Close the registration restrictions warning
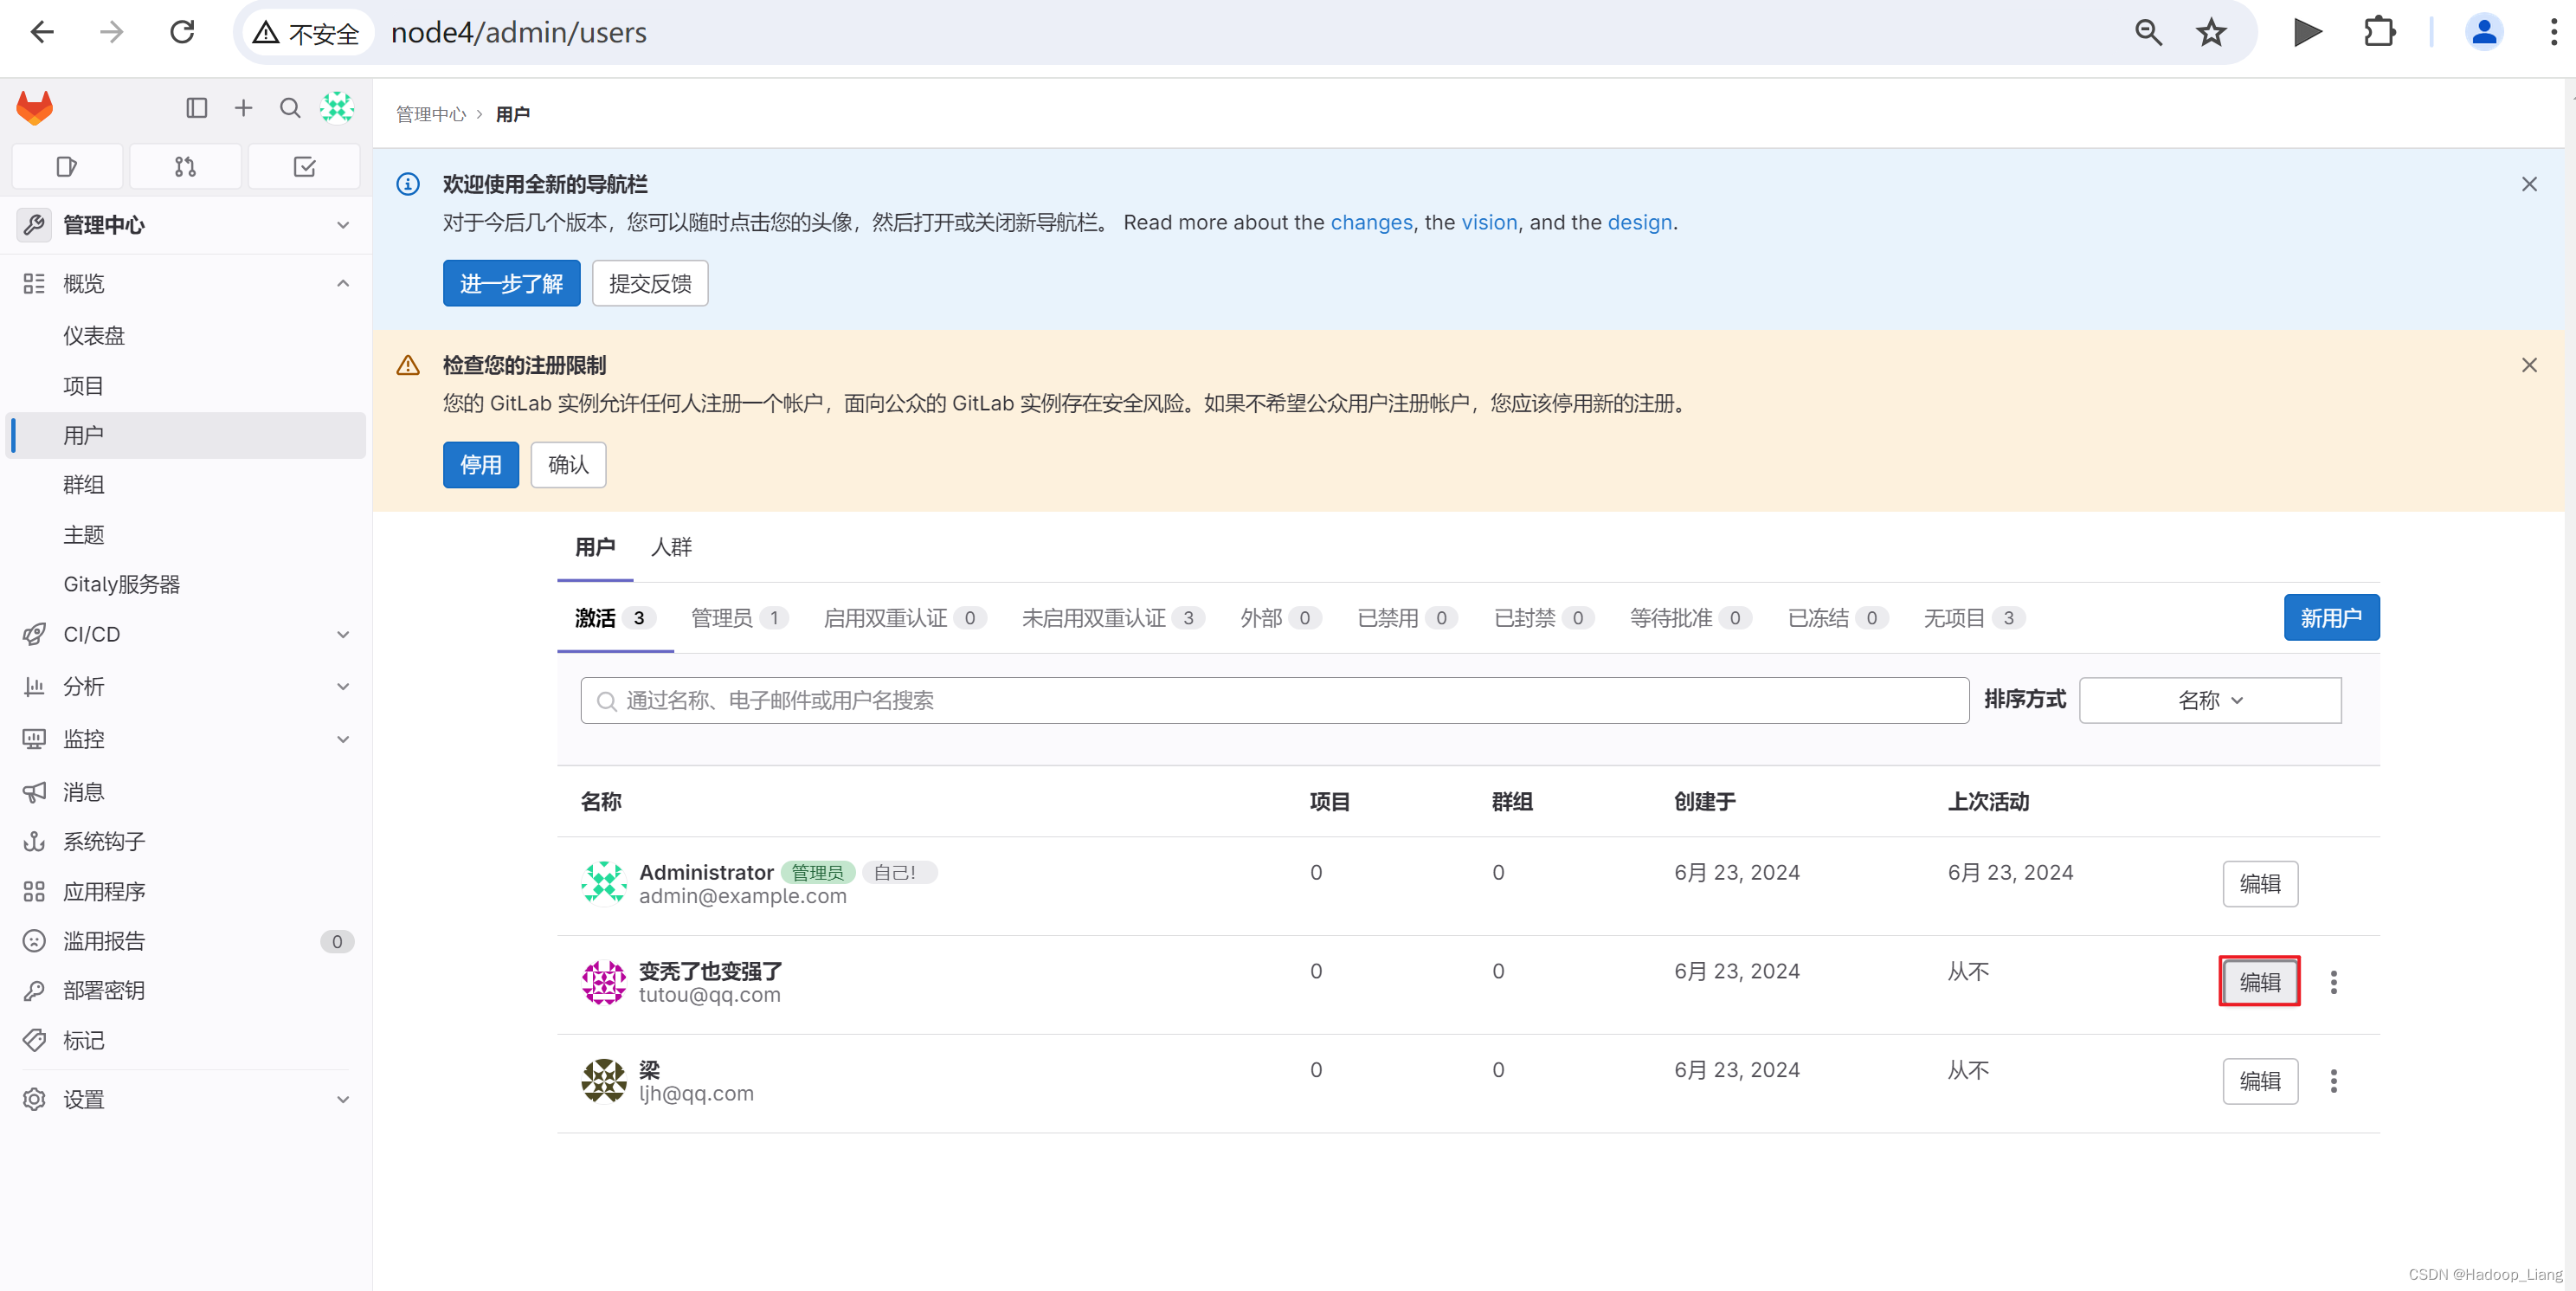The height and width of the screenshot is (1291, 2576). tap(2528, 365)
